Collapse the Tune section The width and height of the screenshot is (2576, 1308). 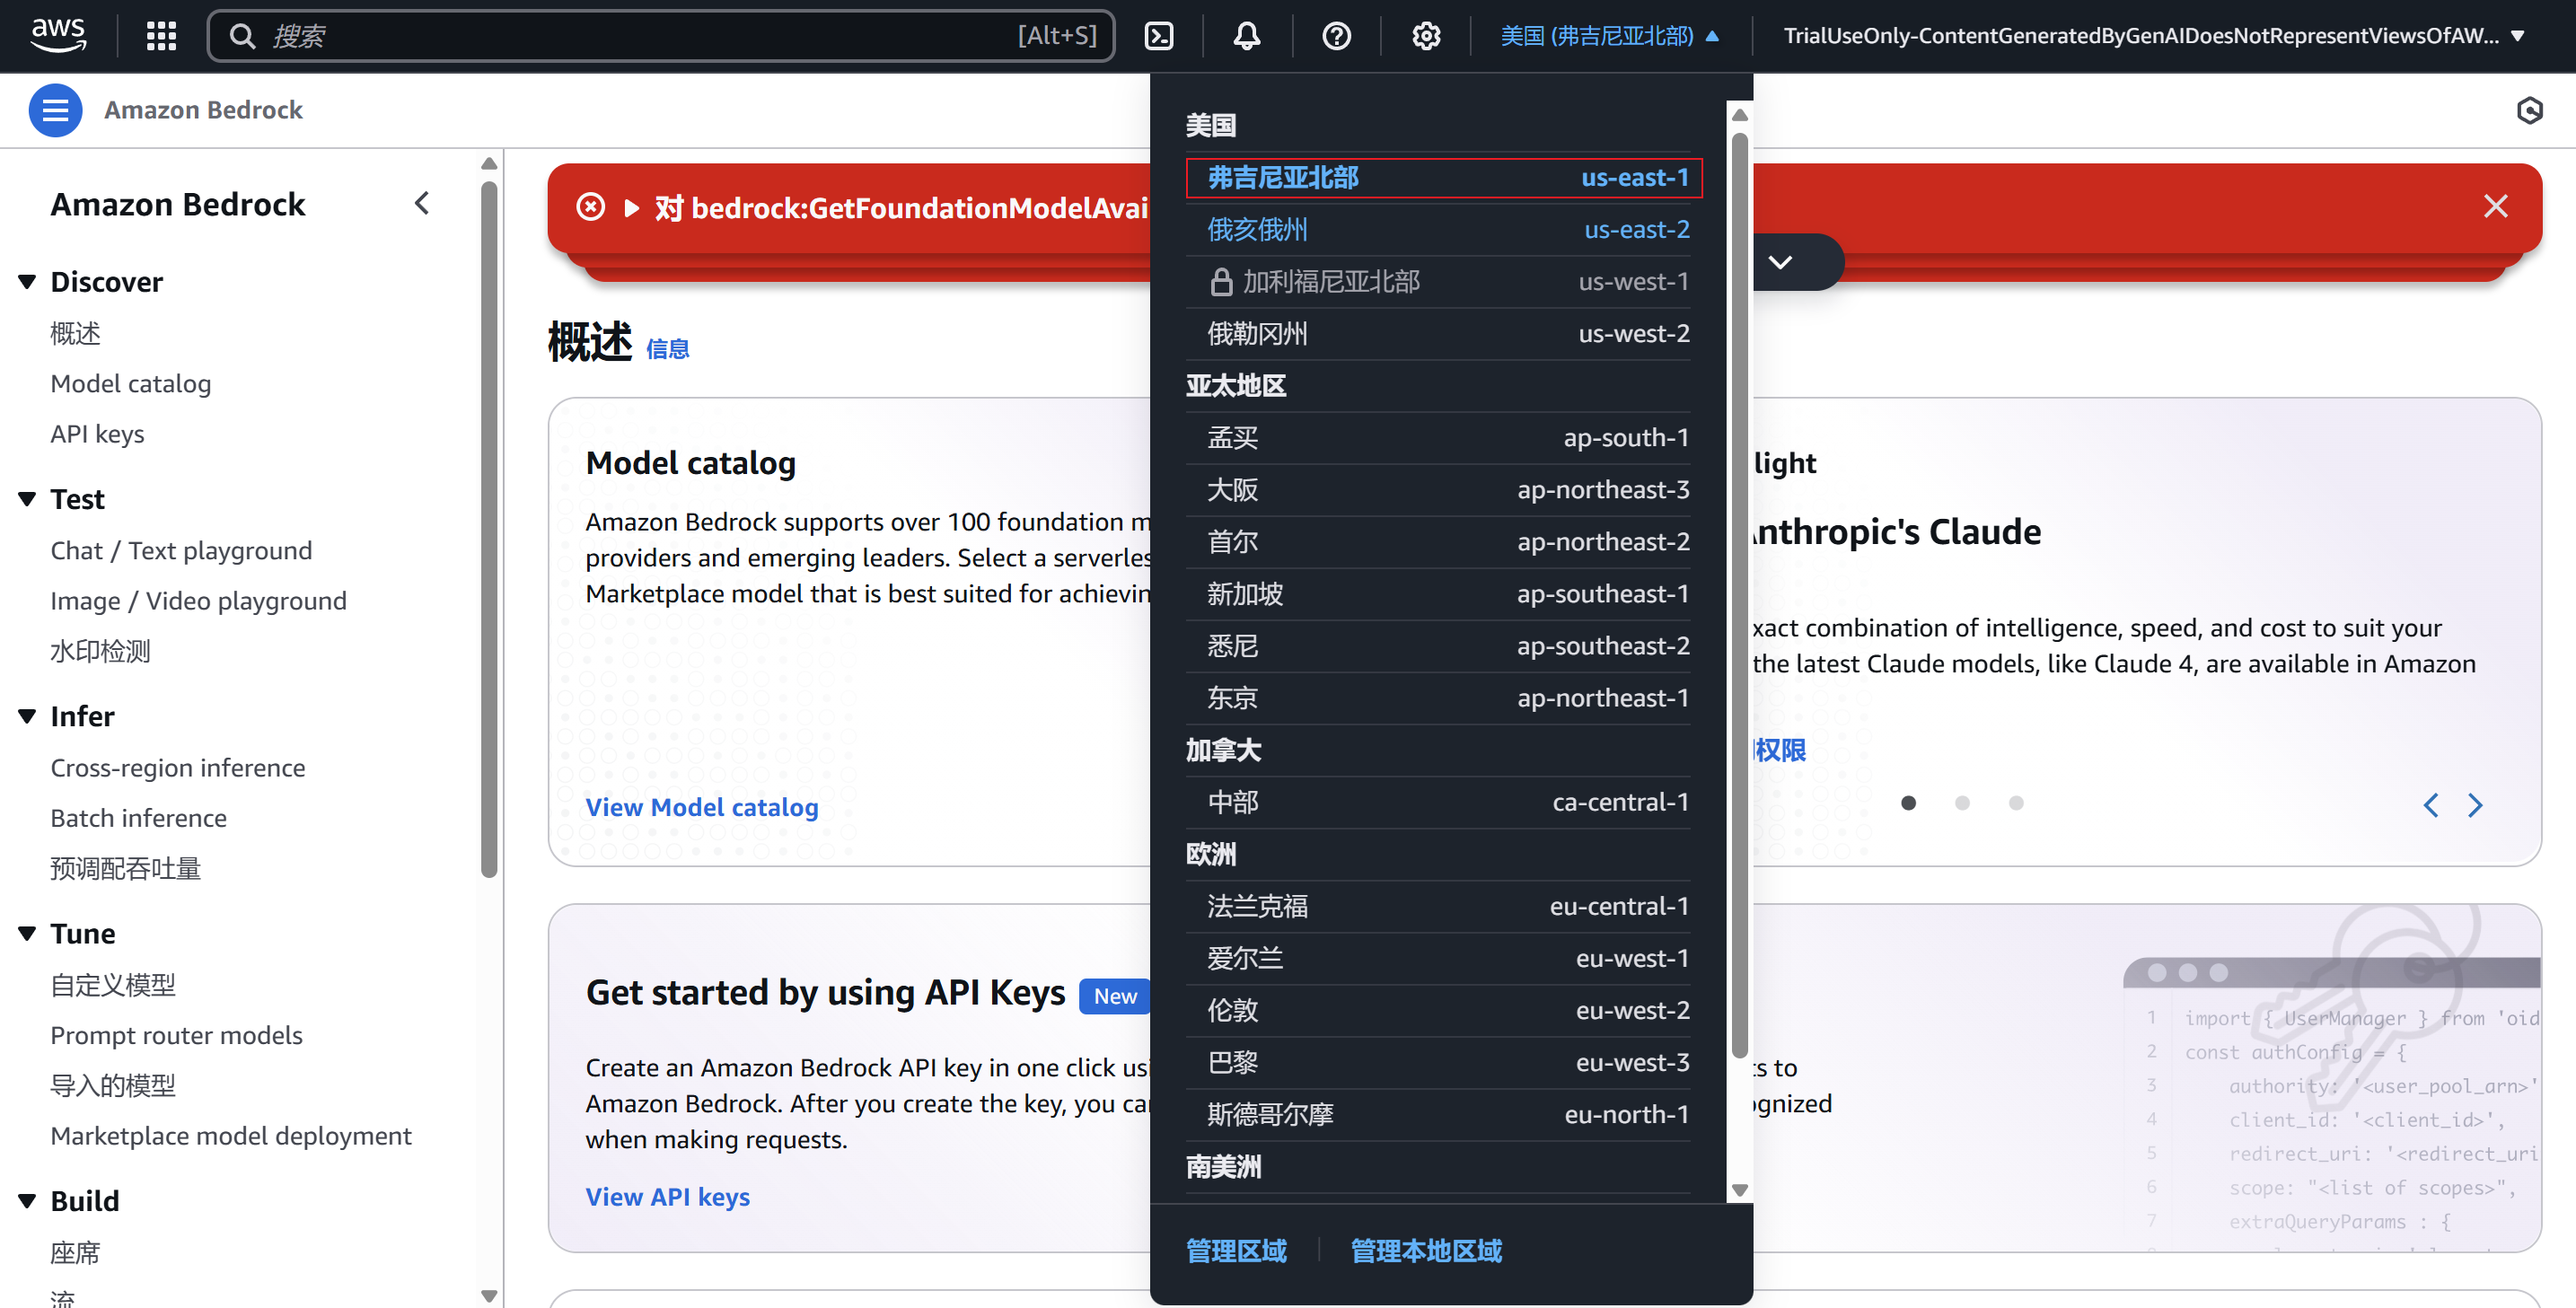27,933
